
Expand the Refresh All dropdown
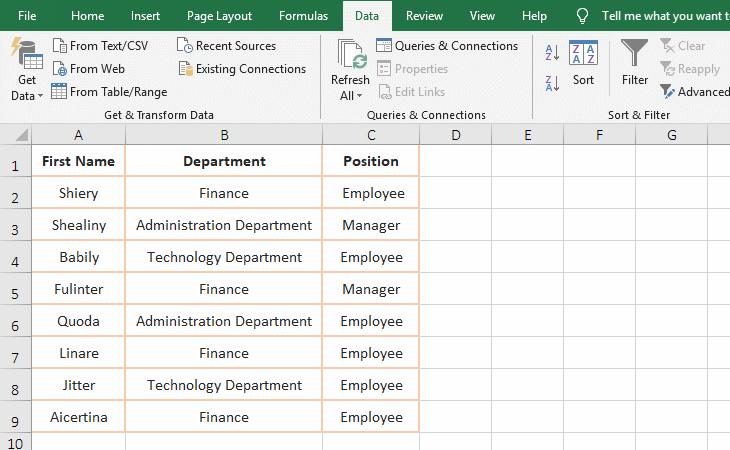coord(350,96)
